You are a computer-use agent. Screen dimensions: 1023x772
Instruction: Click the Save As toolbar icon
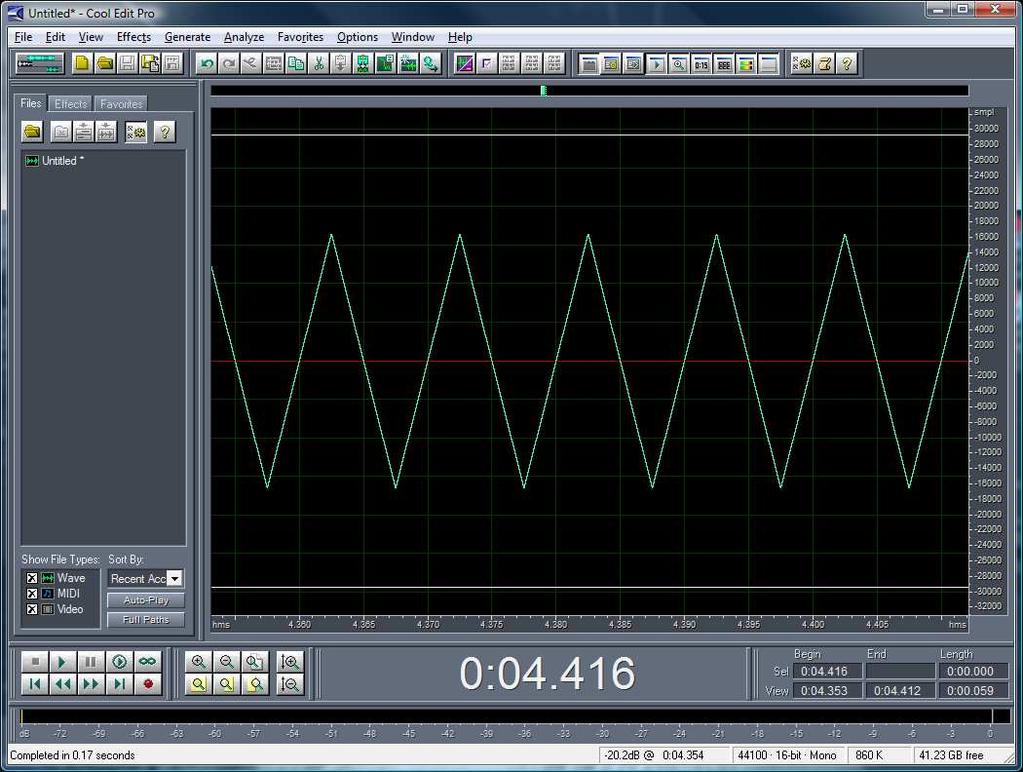click(150, 64)
